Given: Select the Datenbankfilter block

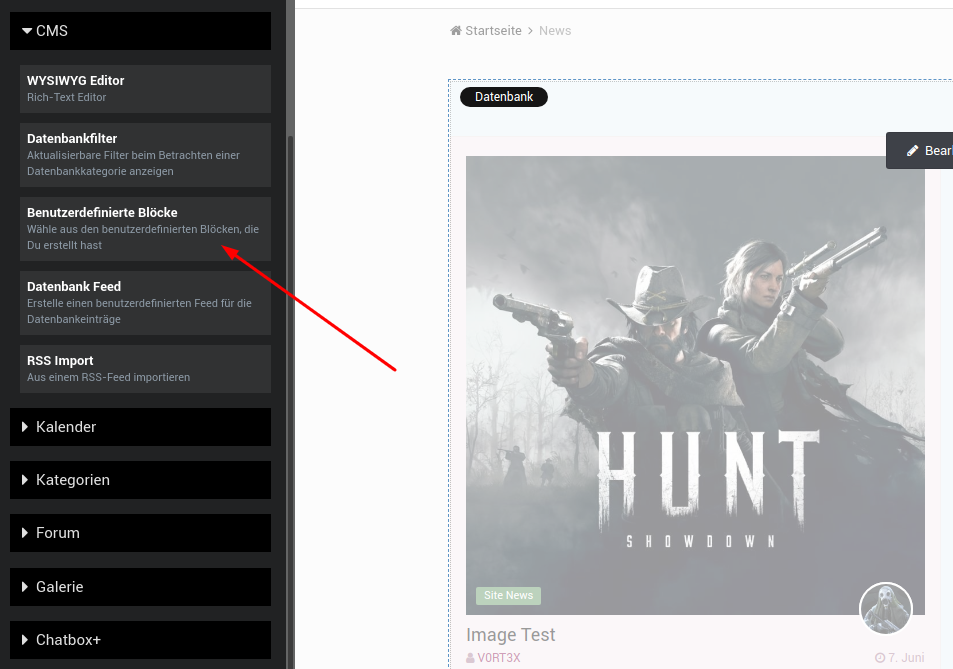Looking at the screenshot, I should (x=145, y=155).
